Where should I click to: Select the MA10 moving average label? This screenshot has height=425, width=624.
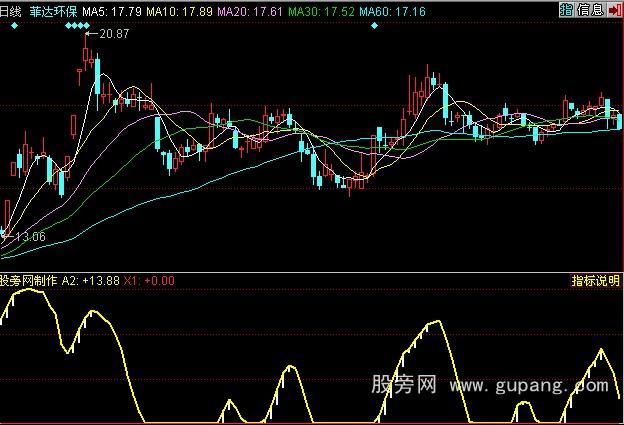coord(177,11)
